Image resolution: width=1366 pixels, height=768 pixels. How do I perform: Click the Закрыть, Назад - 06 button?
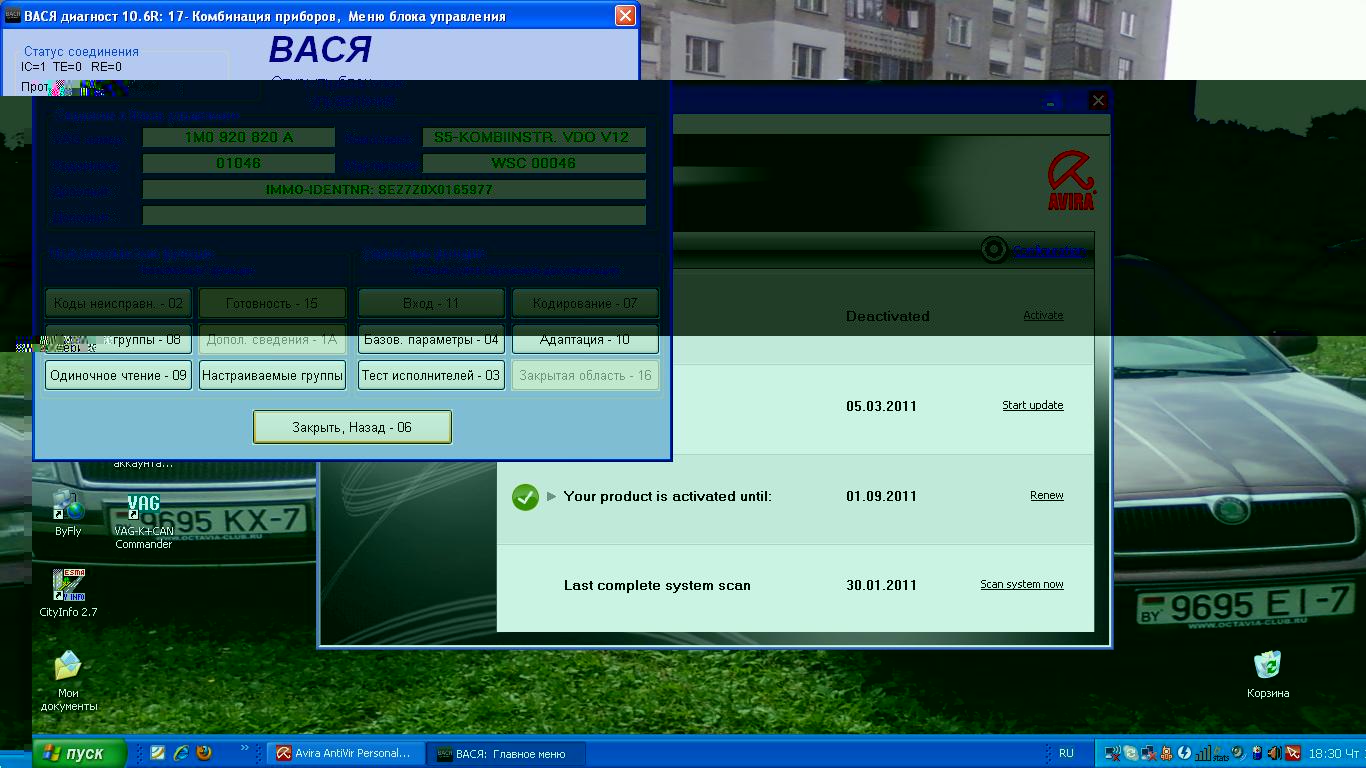[x=352, y=427]
